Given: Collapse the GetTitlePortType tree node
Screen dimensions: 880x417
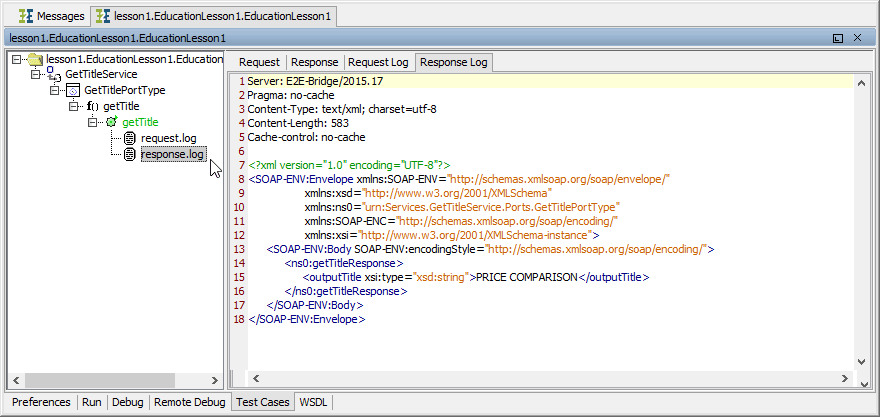Looking at the screenshot, I should [x=54, y=90].
